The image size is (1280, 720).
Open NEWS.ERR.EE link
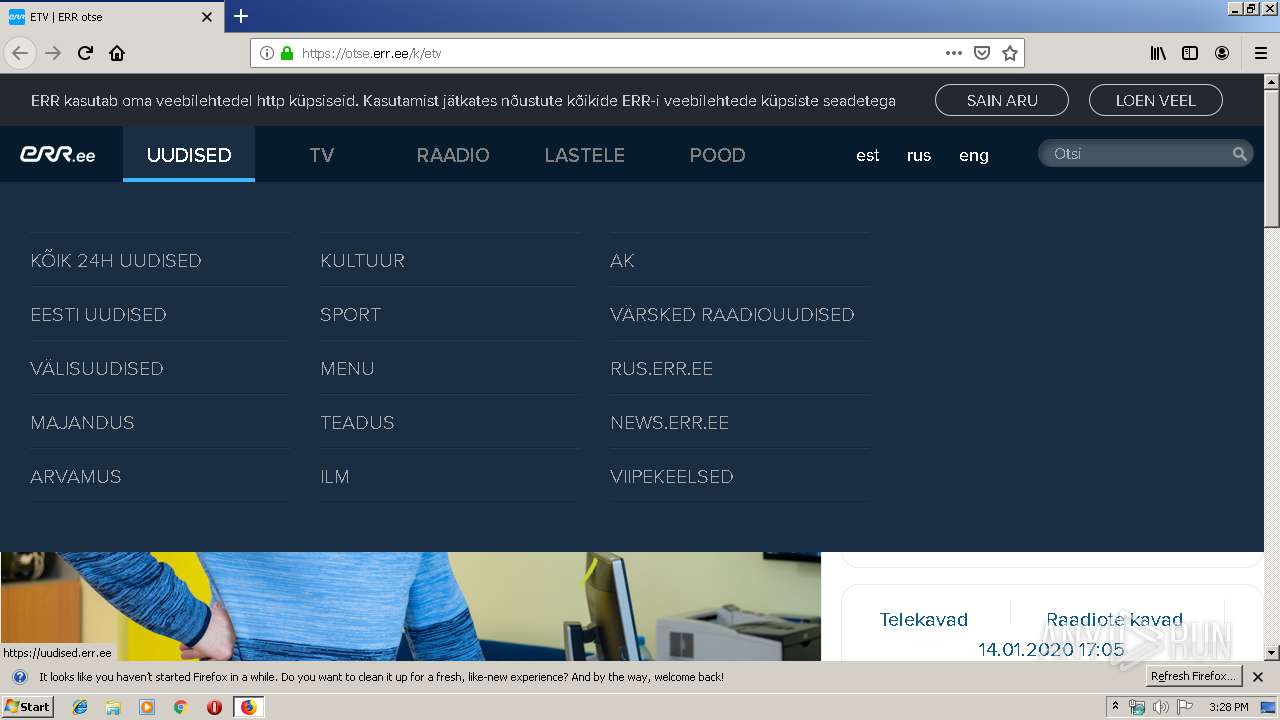coord(669,422)
